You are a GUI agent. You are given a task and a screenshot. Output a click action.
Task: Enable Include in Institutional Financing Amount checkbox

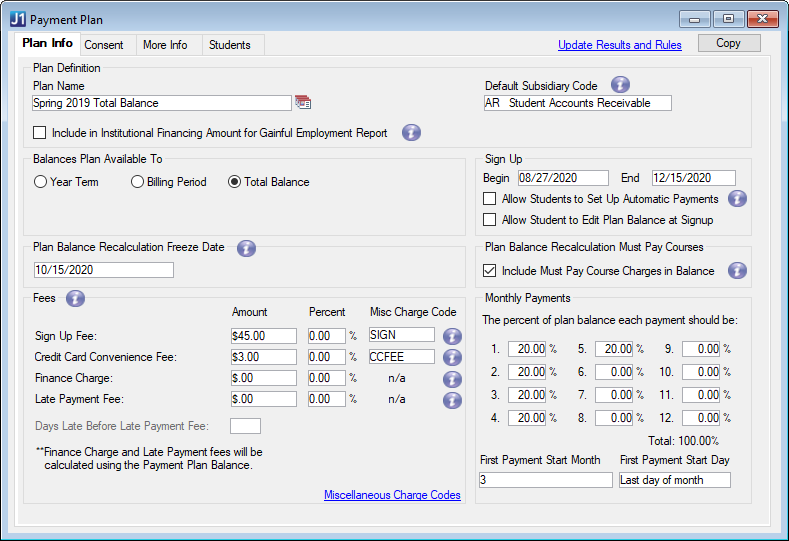coord(40,132)
